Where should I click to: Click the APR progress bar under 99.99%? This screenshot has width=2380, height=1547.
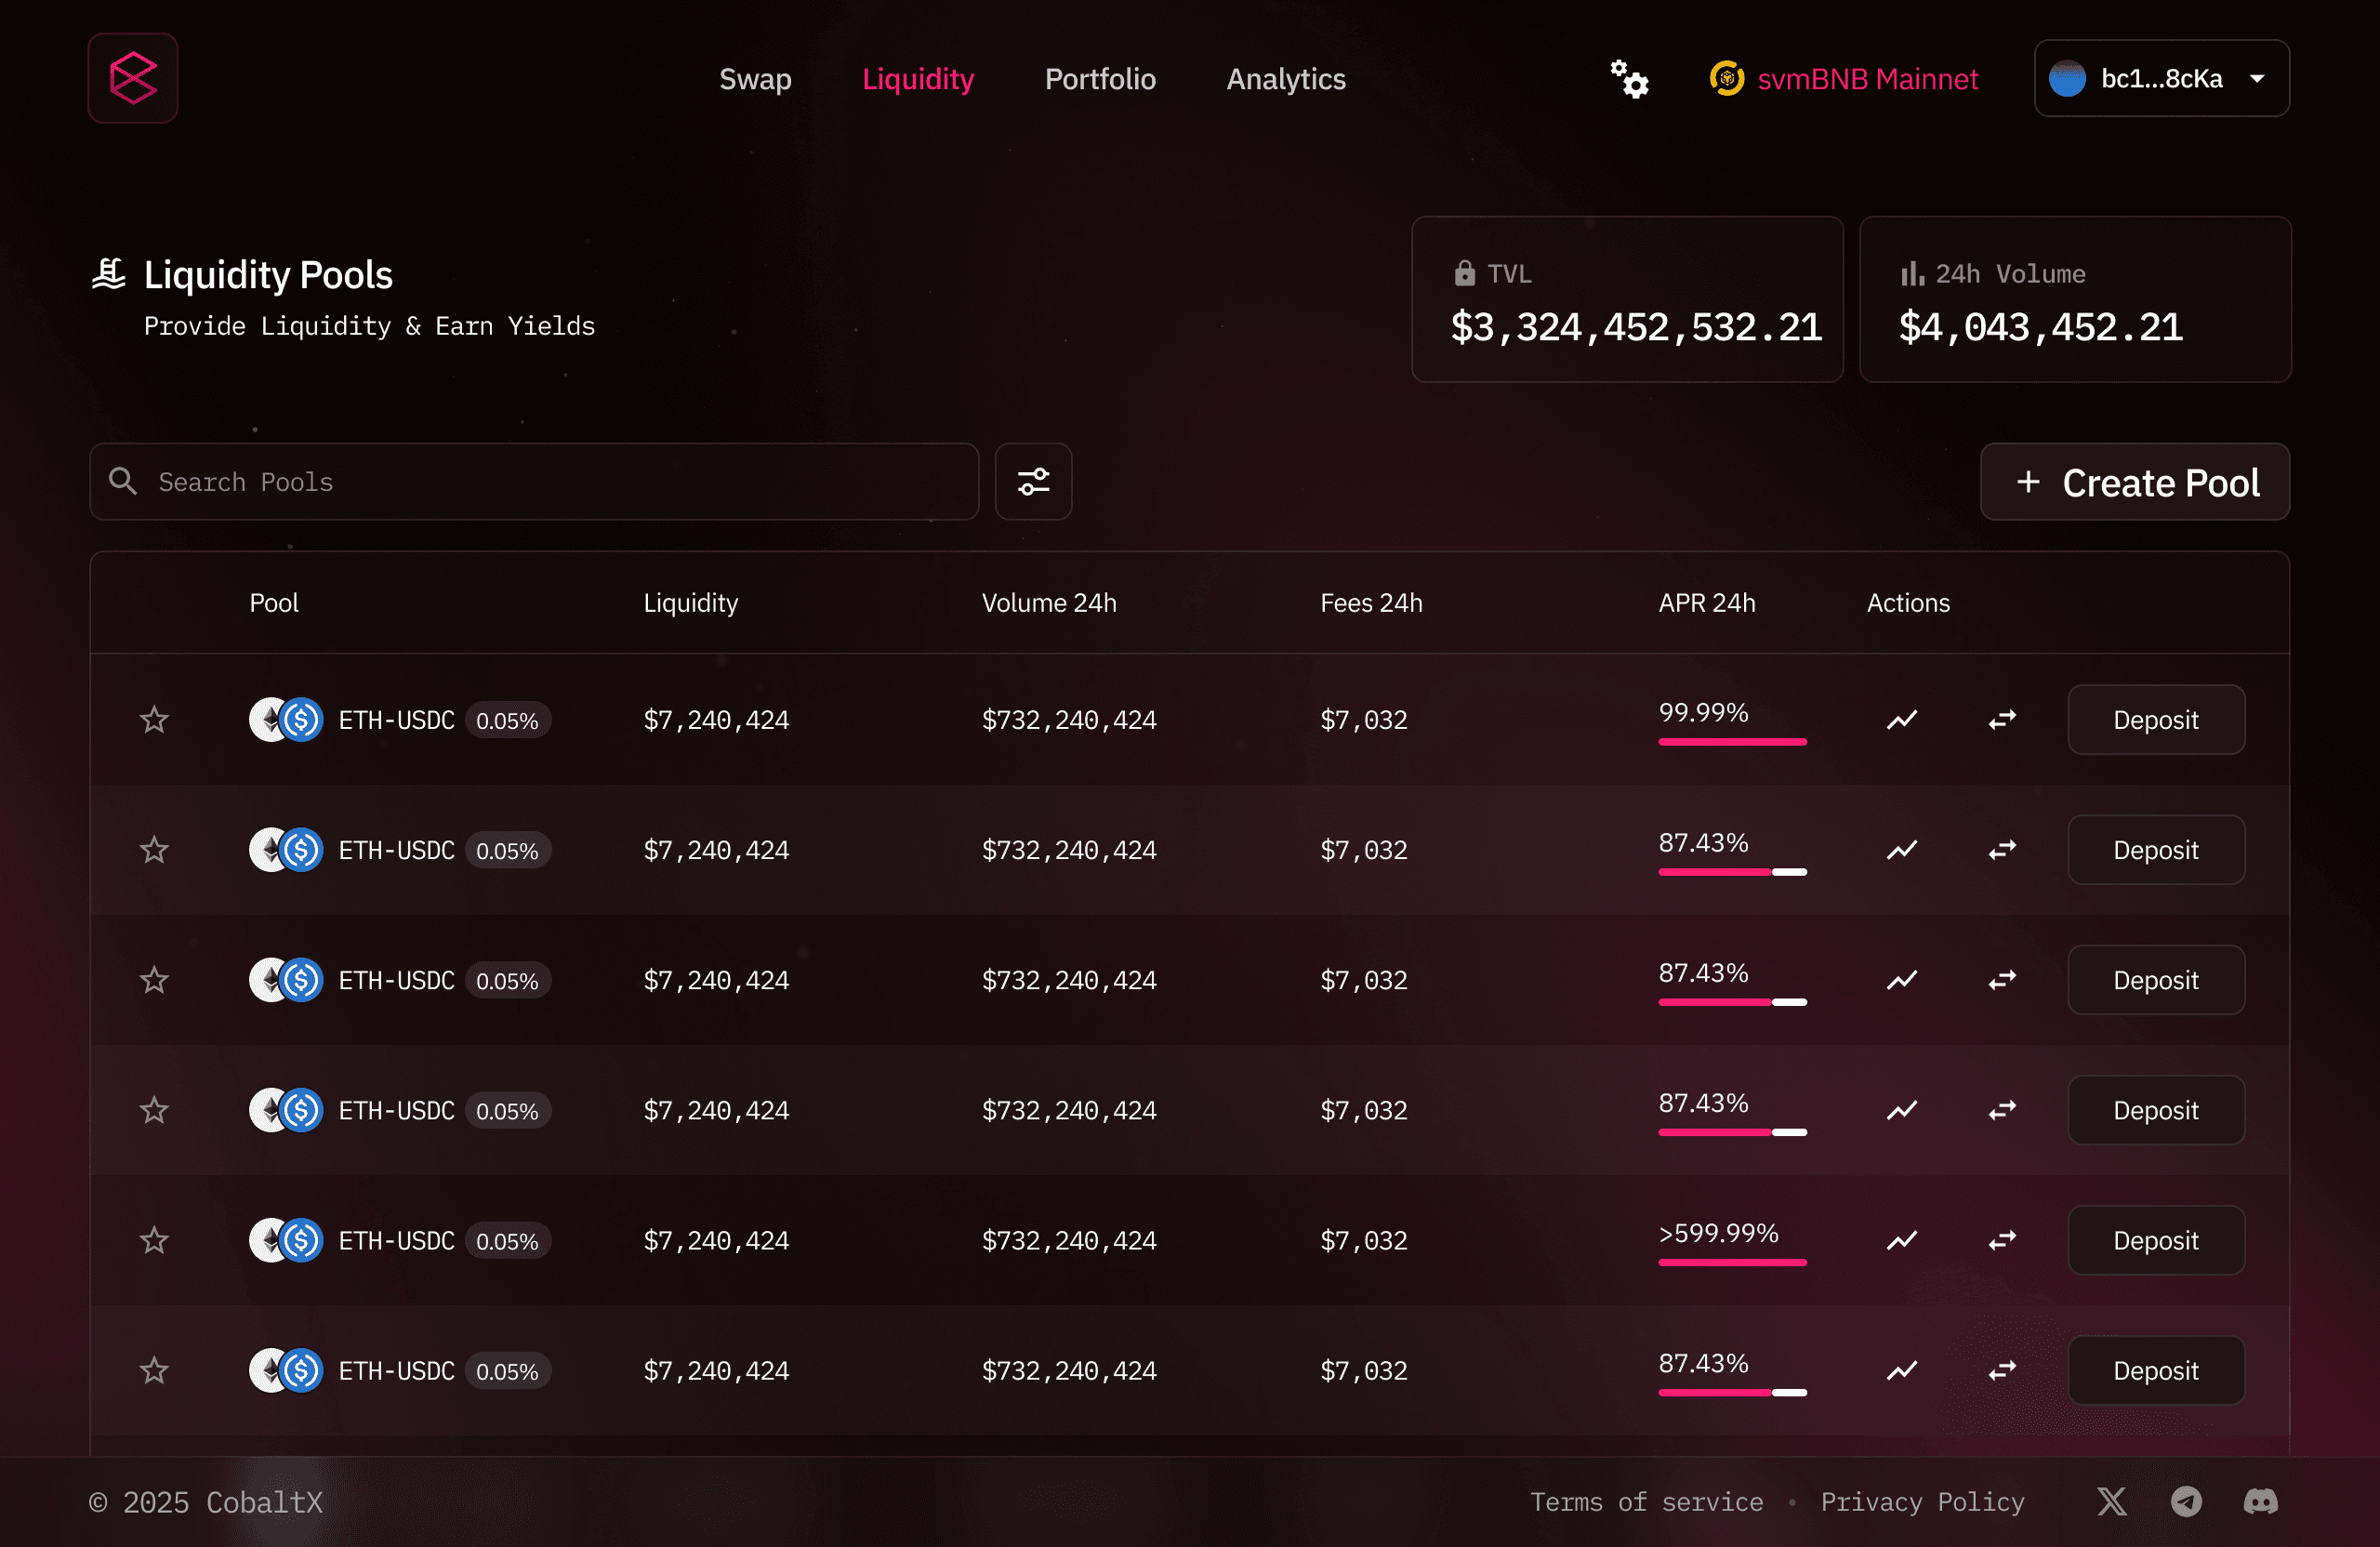(1732, 742)
